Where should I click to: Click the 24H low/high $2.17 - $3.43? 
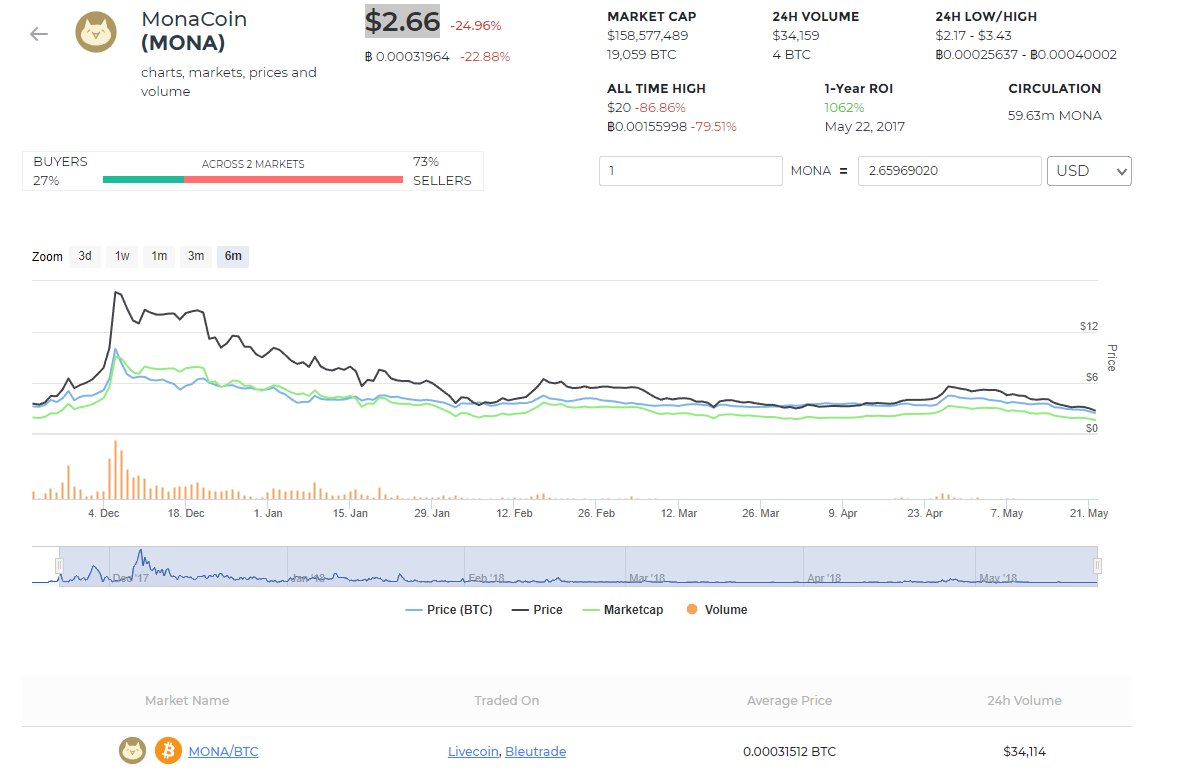click(x=973, y=36)
